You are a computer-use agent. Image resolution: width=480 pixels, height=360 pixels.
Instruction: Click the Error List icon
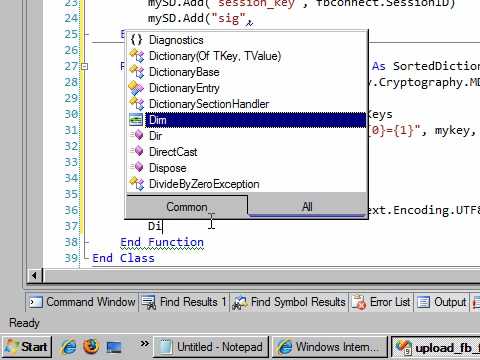pyautogui.click(x=359, y=303)
